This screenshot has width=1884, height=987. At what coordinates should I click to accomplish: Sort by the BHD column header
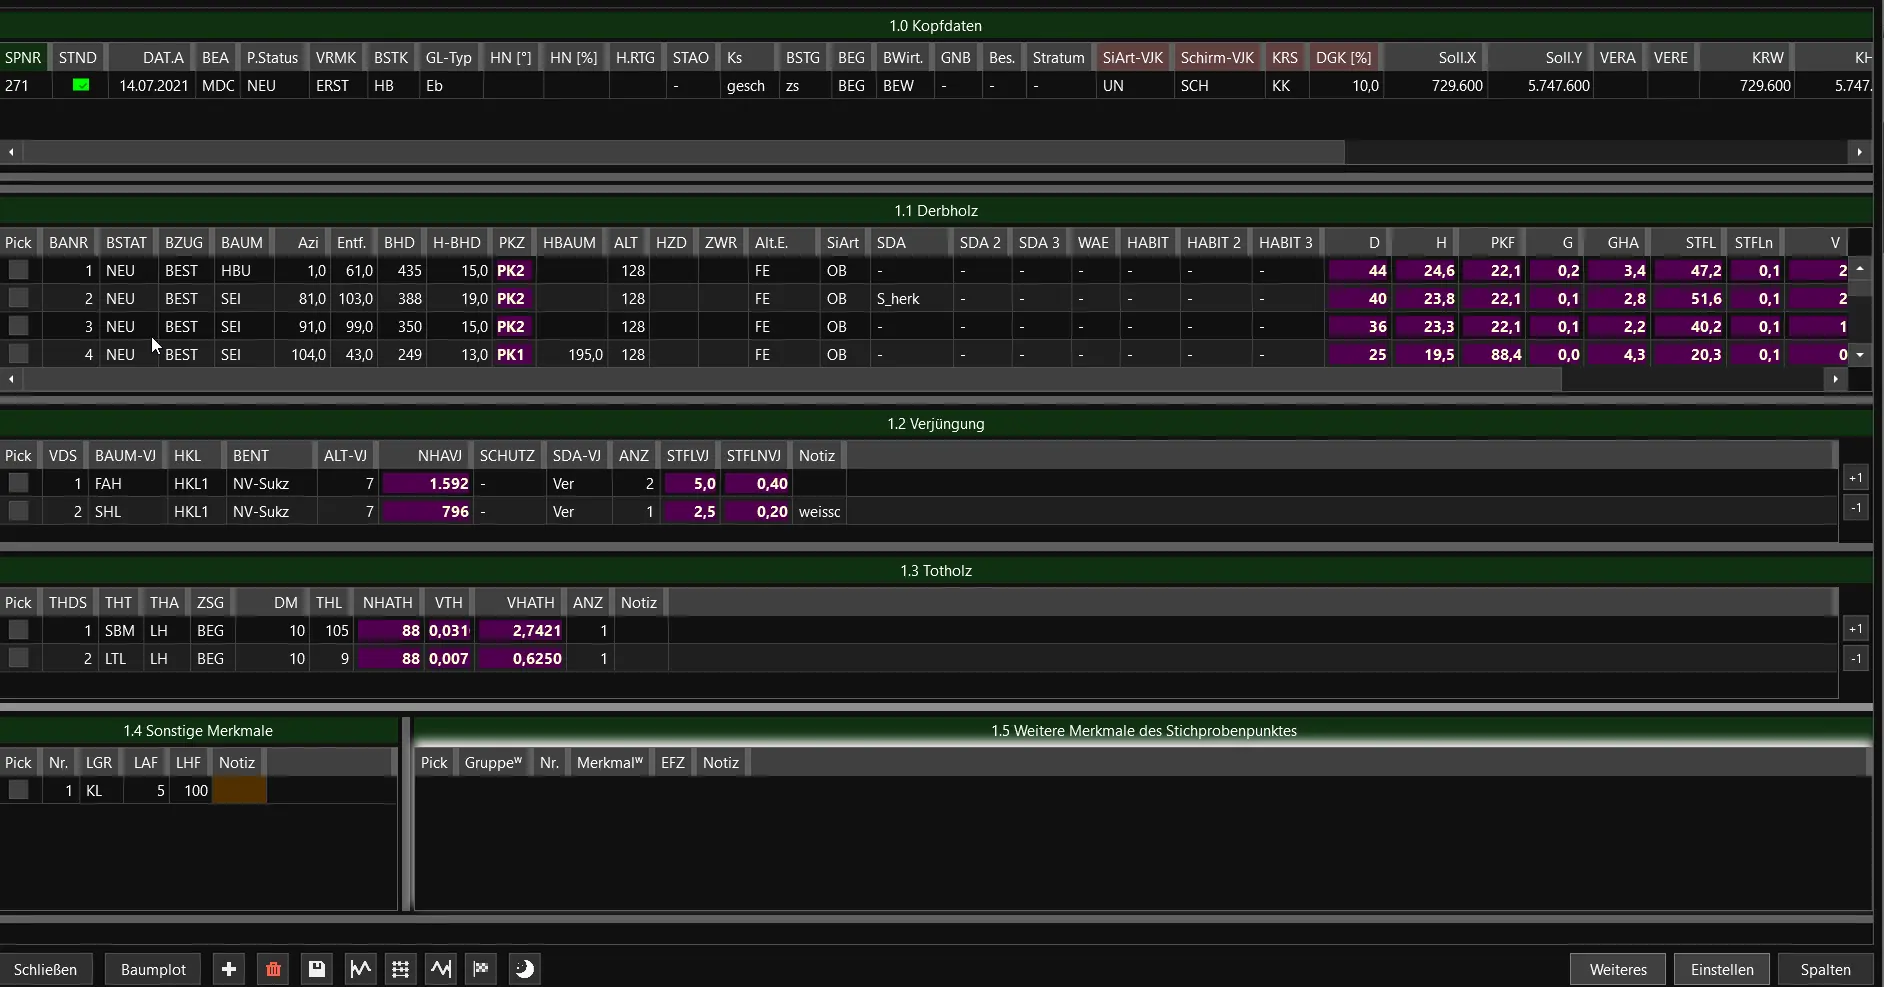point(398,242)
